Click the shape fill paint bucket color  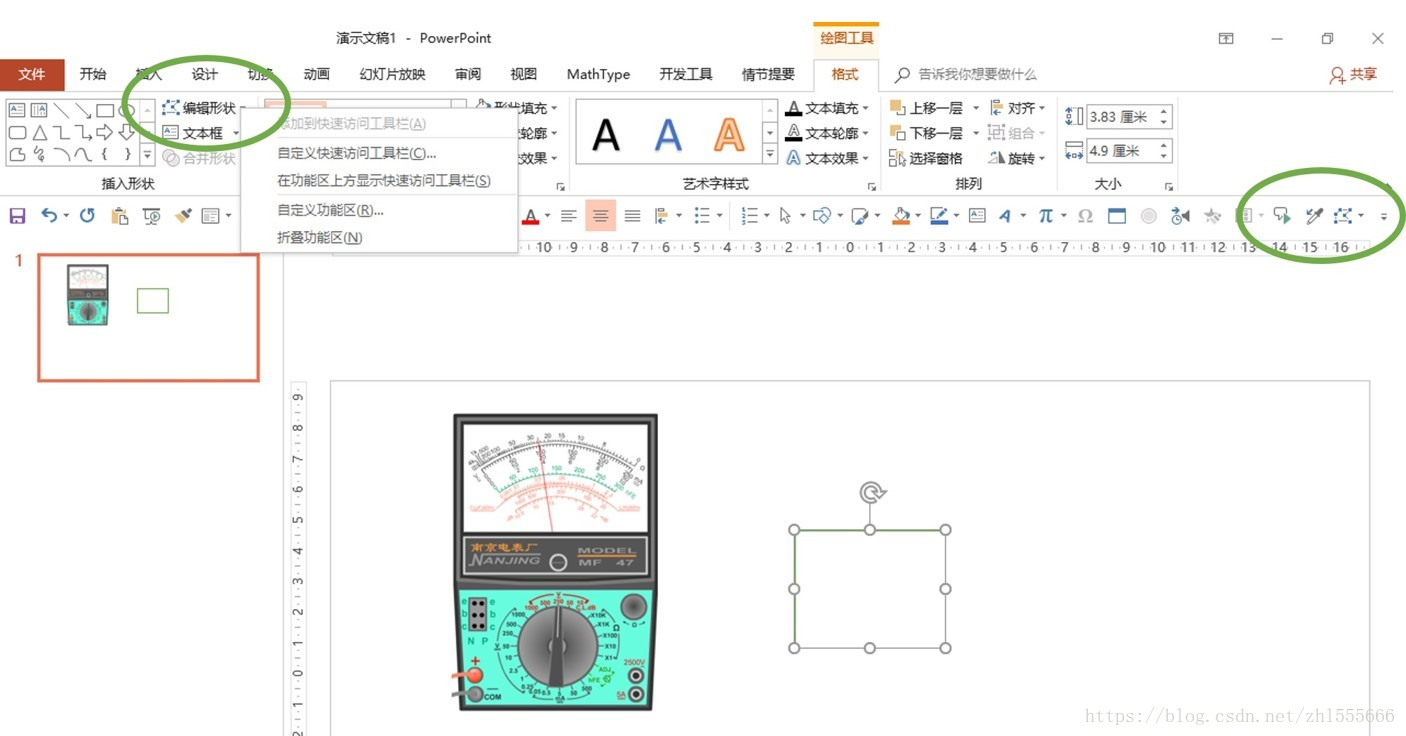click(901, 215)
